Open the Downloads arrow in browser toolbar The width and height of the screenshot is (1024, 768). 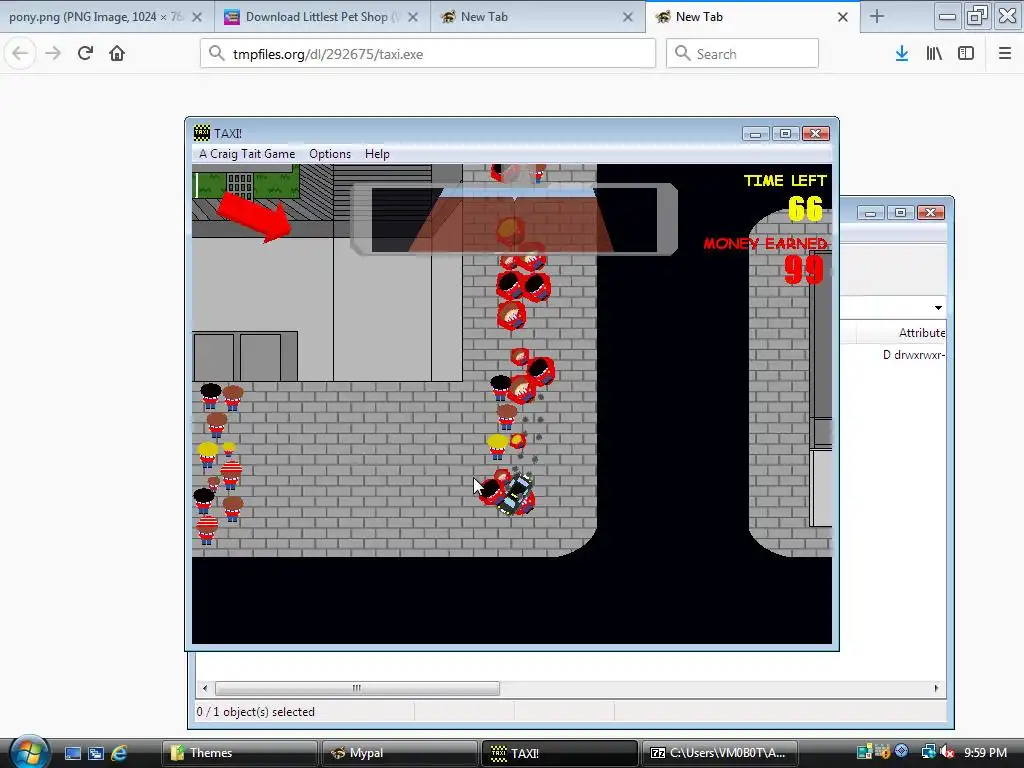click(902, 54)
